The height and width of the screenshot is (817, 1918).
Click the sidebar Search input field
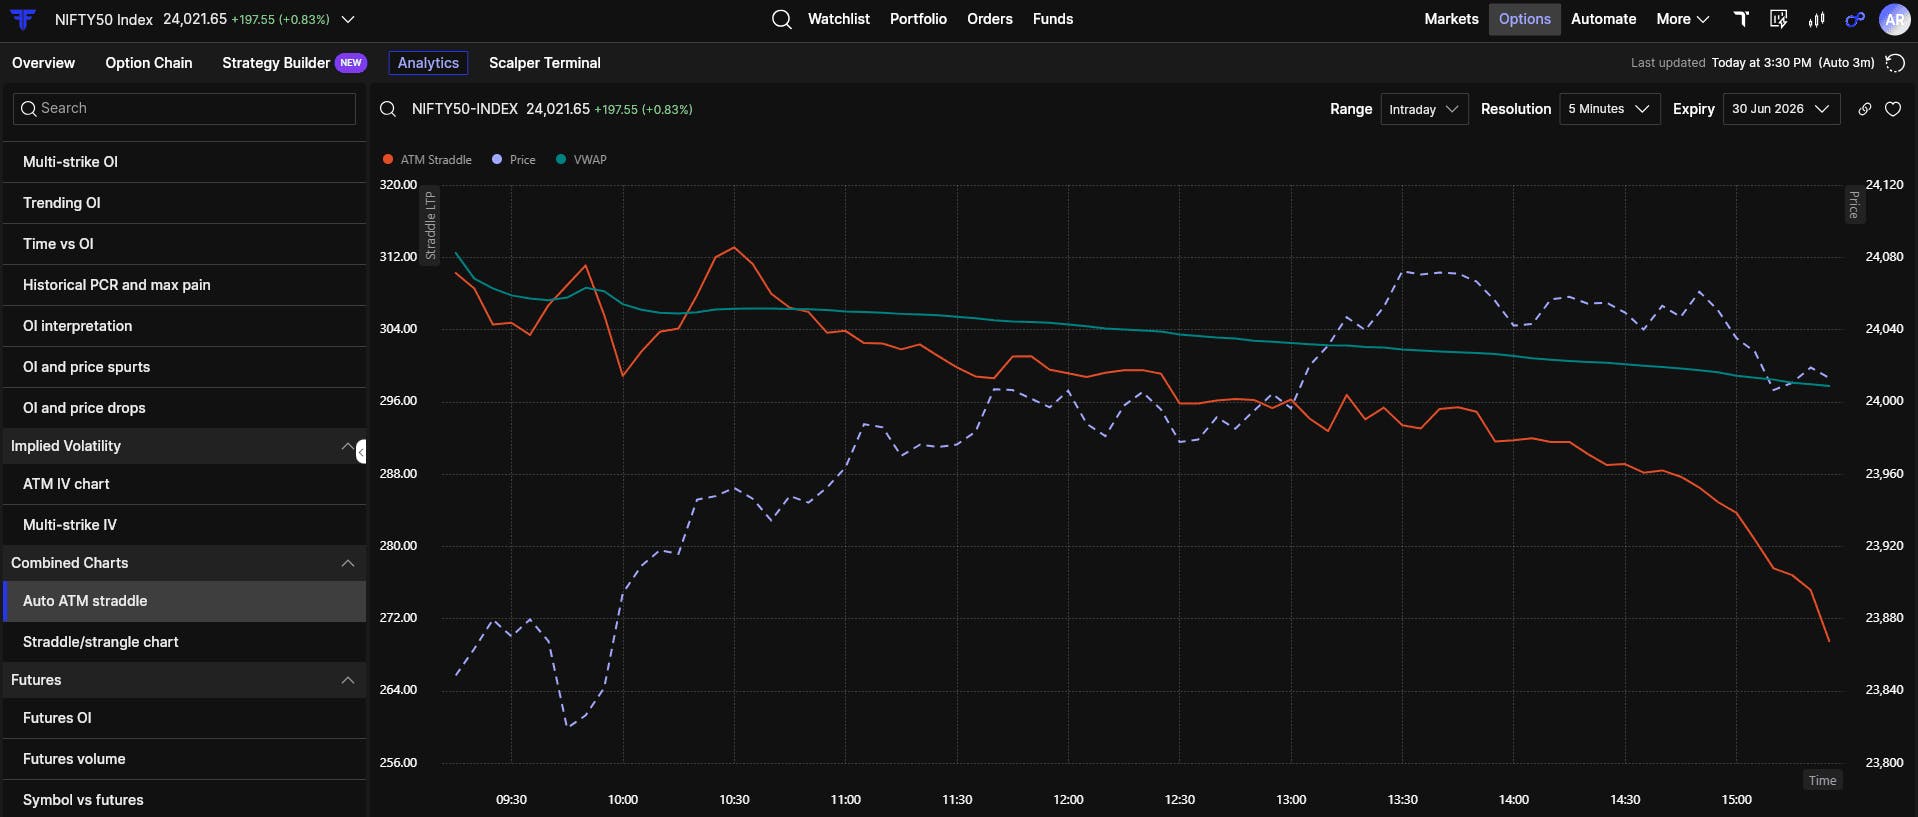click(x=184, y=109)
